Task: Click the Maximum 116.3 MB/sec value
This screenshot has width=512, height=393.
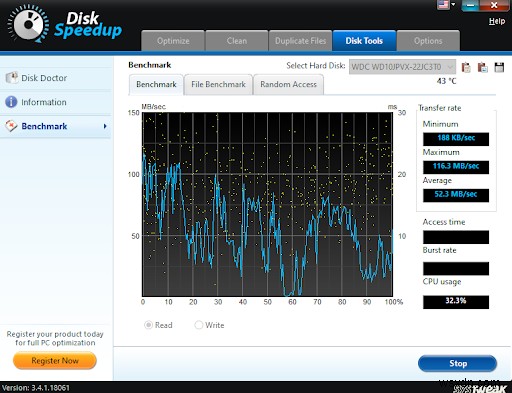Action: pyautogui.click(x=456, y=166)
